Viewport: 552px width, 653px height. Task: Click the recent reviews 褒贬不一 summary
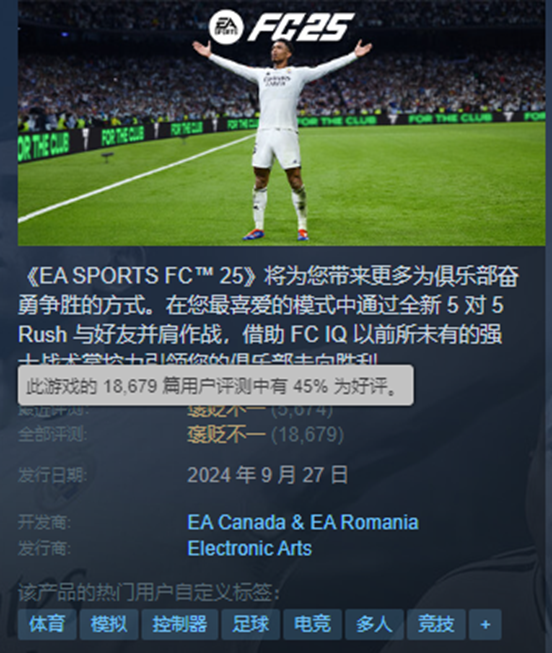coord(226,410)
